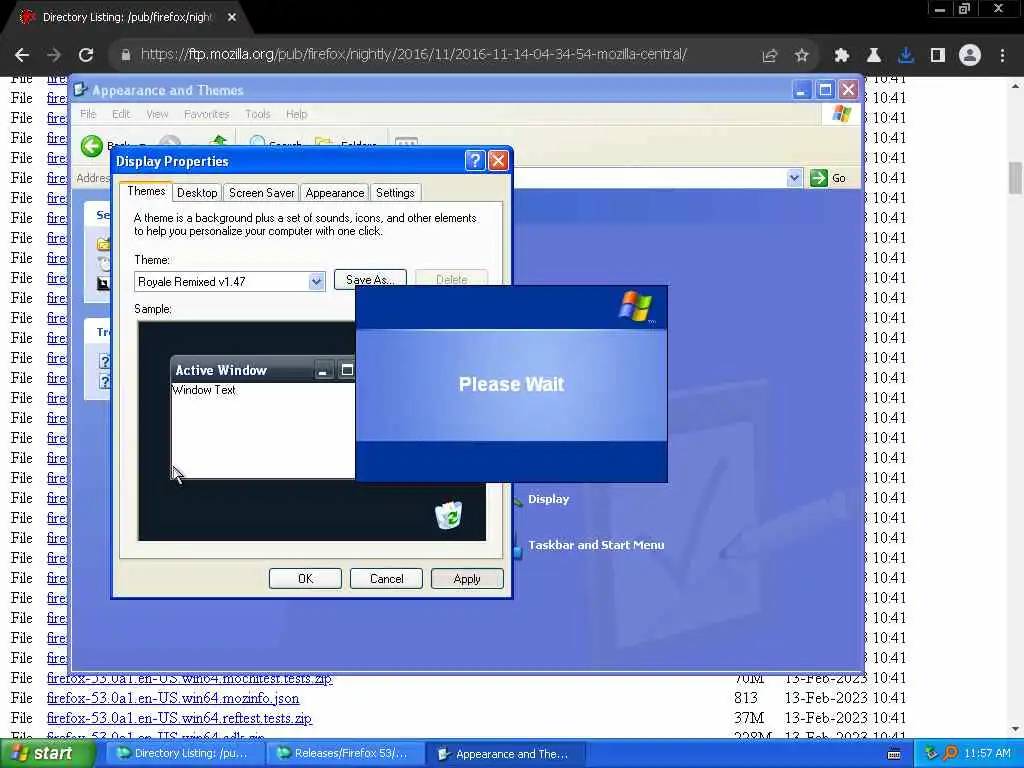Click the 'Window Text' sample label
Viewport: 1024px width, 768px height.
[x=204, y=390]
